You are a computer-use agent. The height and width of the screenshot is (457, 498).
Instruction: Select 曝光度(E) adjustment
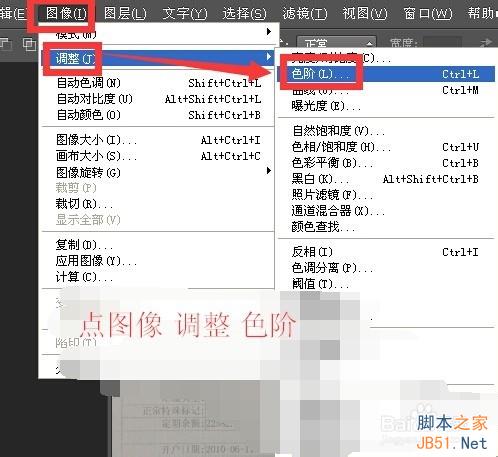[x=386, y=106]
